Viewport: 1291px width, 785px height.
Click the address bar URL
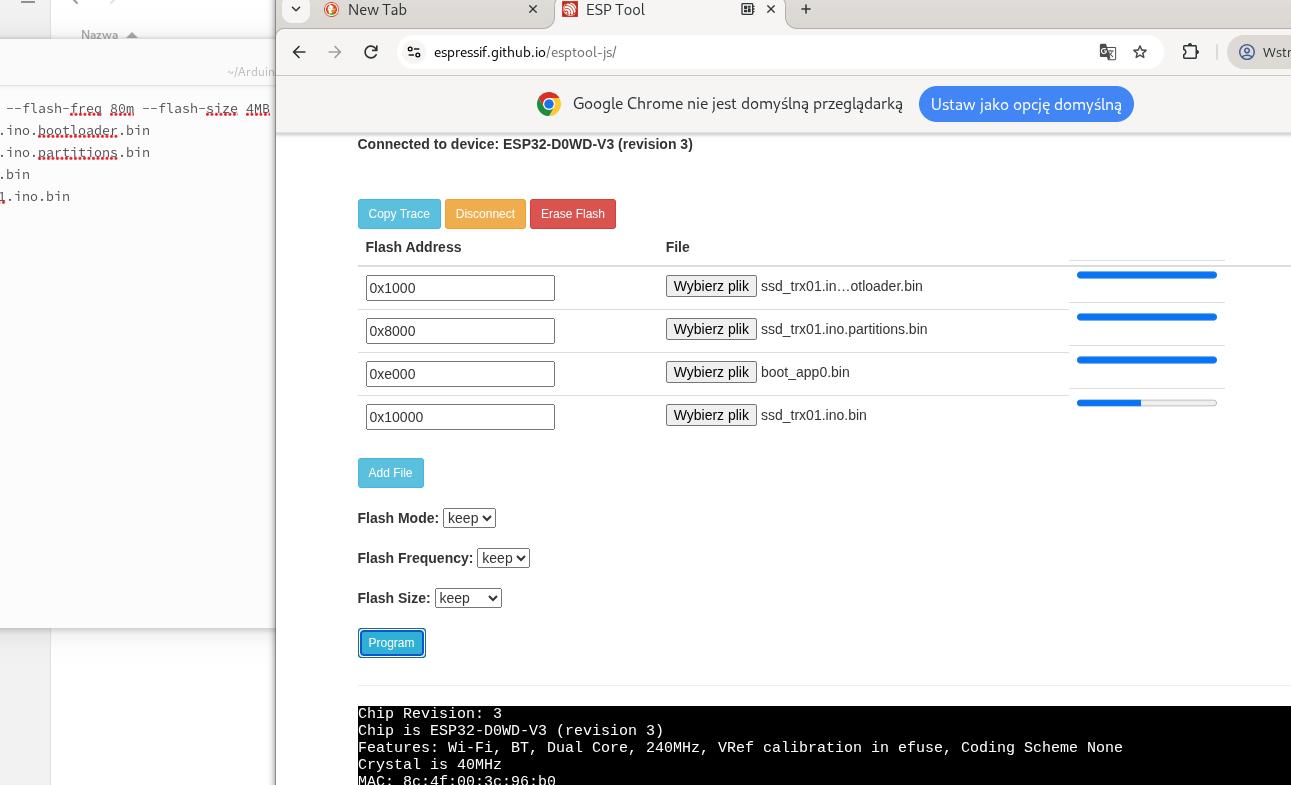pyautogui.click(x=525, y=52)
